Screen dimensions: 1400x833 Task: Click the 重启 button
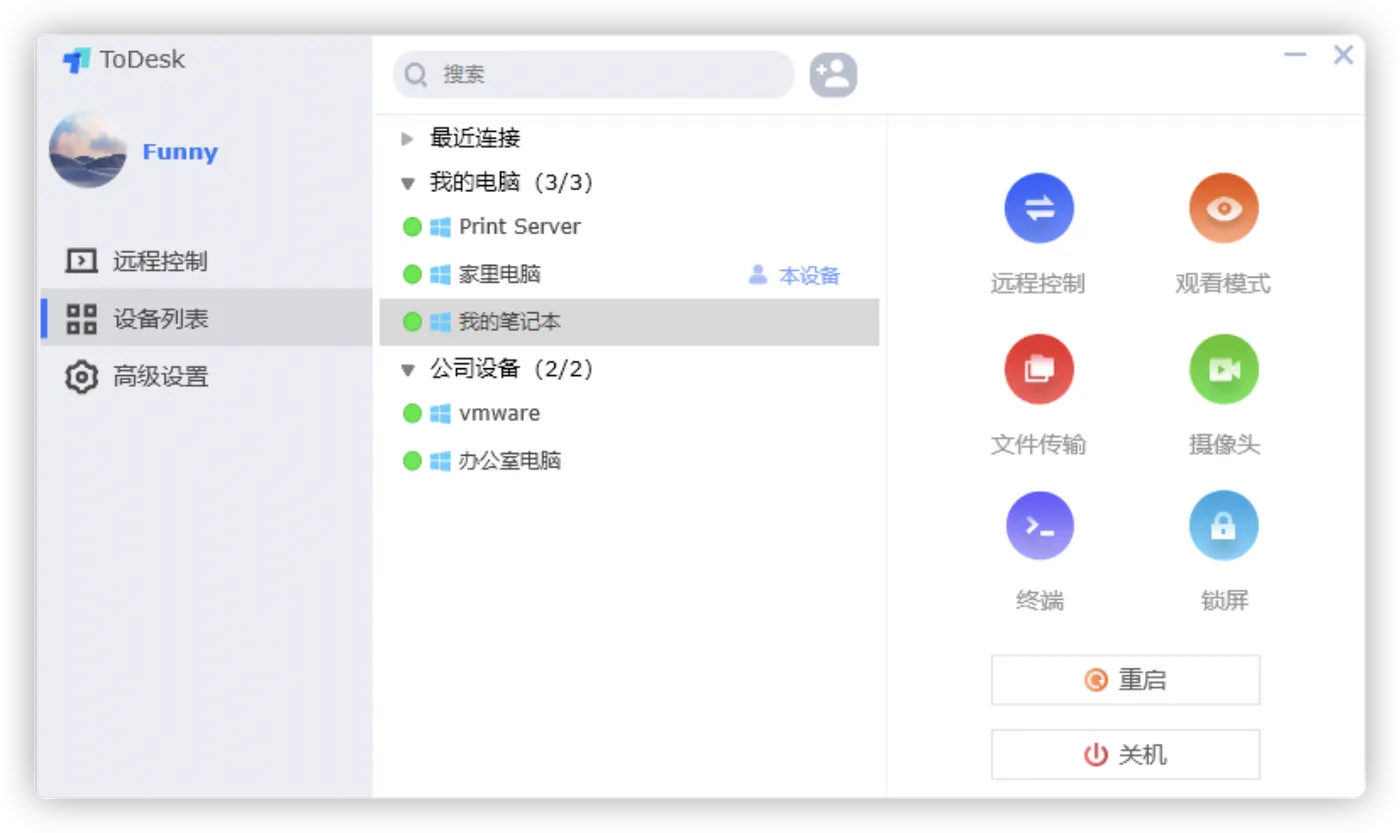pos(1125,680)
